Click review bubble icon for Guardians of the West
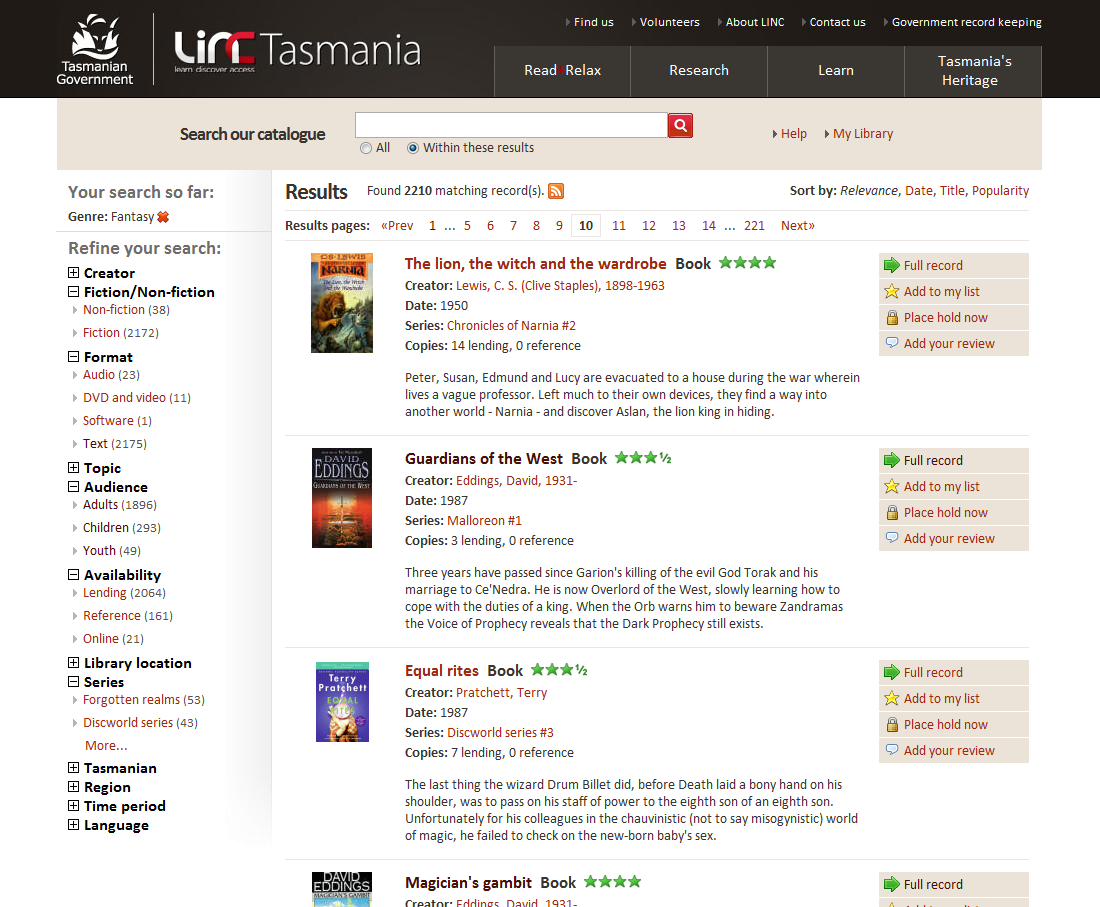 coord(892,538)
